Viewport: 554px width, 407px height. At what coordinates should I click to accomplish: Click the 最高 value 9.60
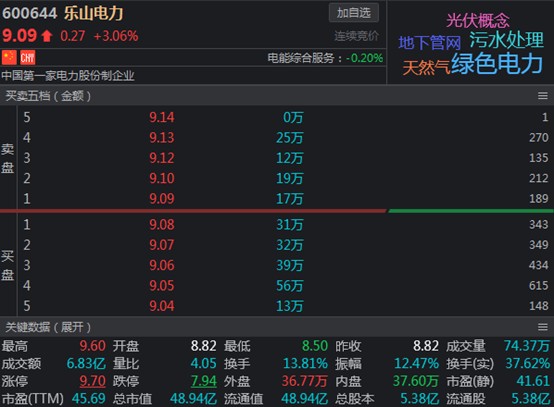(x=93, y=346)
